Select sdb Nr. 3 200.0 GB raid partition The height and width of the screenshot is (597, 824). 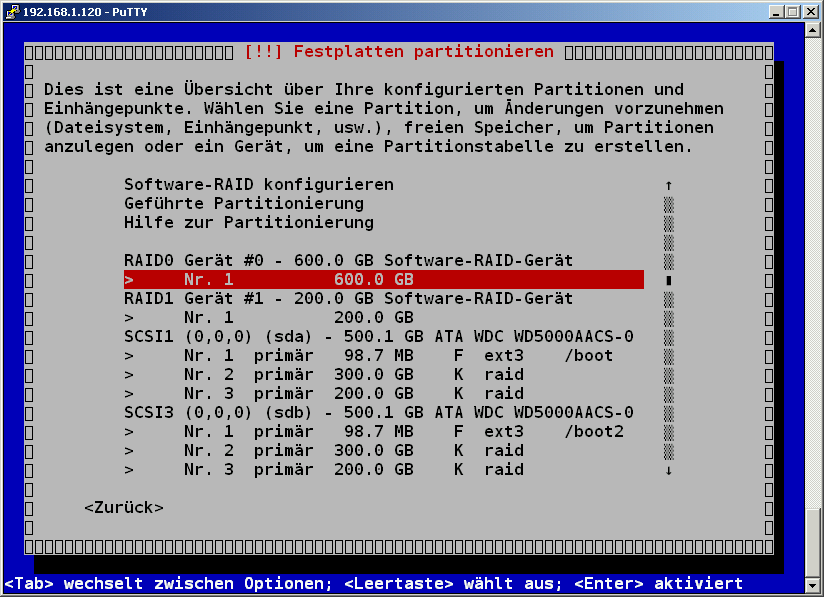coord(323,470)
